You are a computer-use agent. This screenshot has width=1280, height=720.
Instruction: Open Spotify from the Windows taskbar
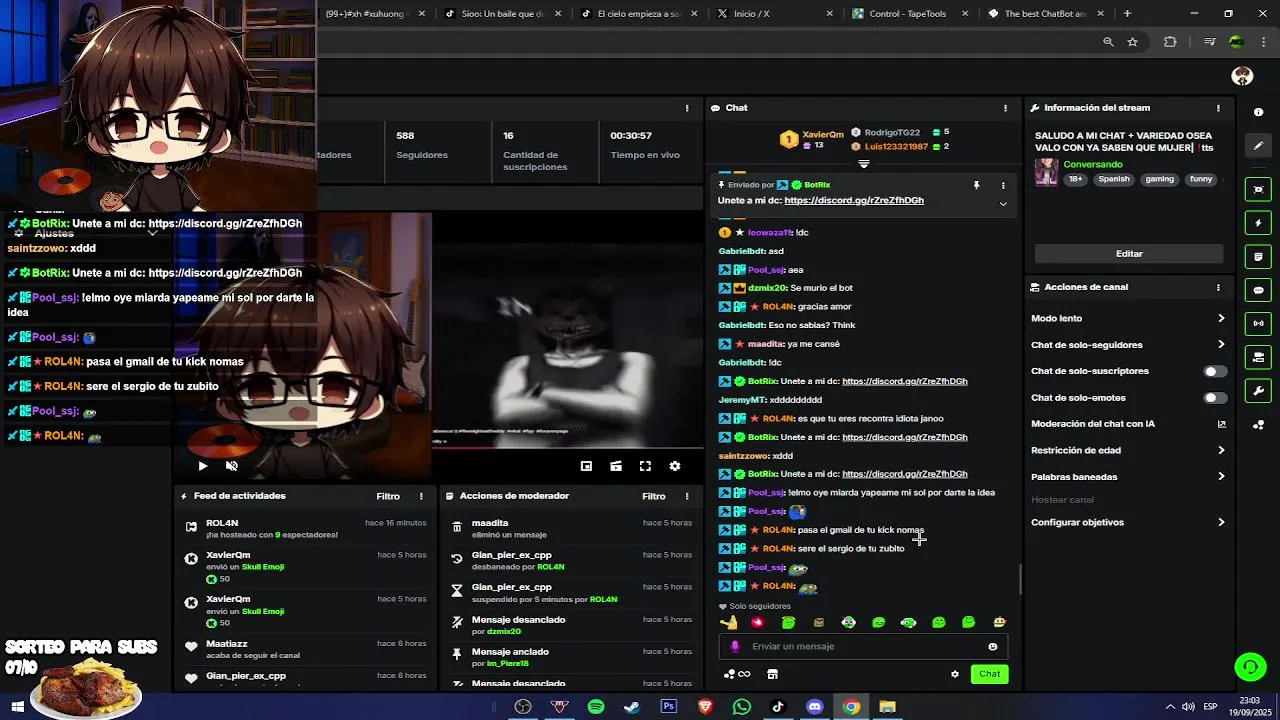point(596,707)
